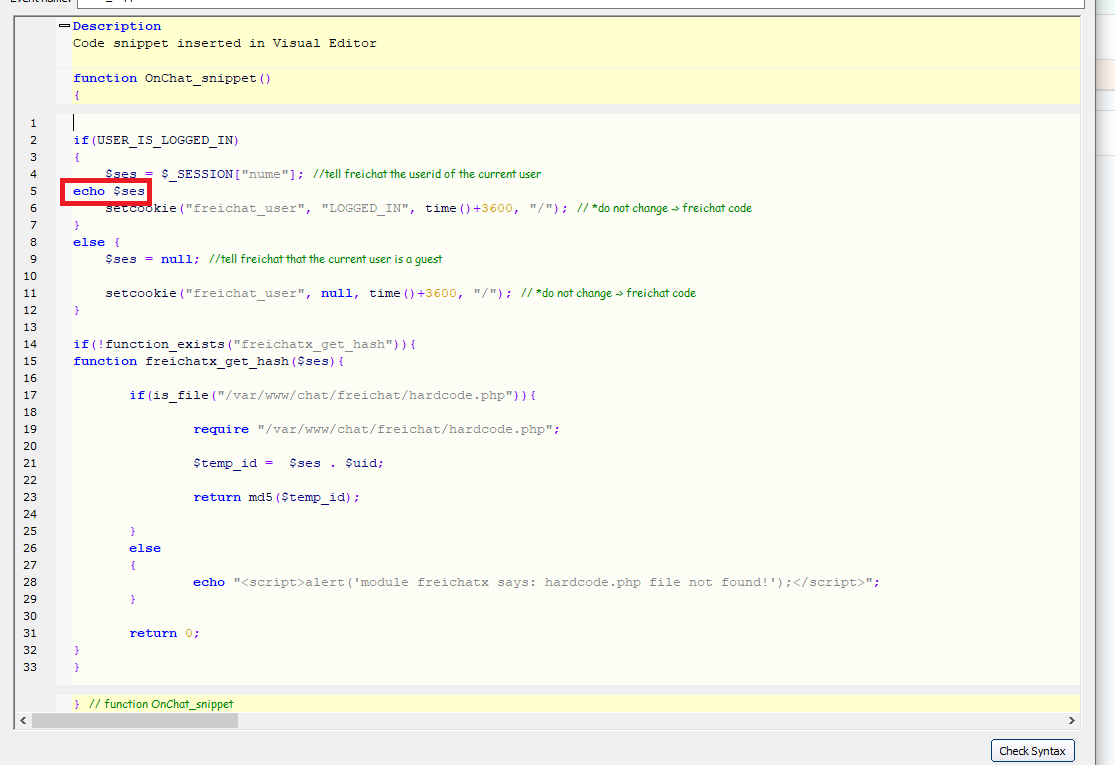Click the horizontal scrollbar right arrow
Image resolution: width=1115 pixels, height=765 pixels.
click(1072, 721)
